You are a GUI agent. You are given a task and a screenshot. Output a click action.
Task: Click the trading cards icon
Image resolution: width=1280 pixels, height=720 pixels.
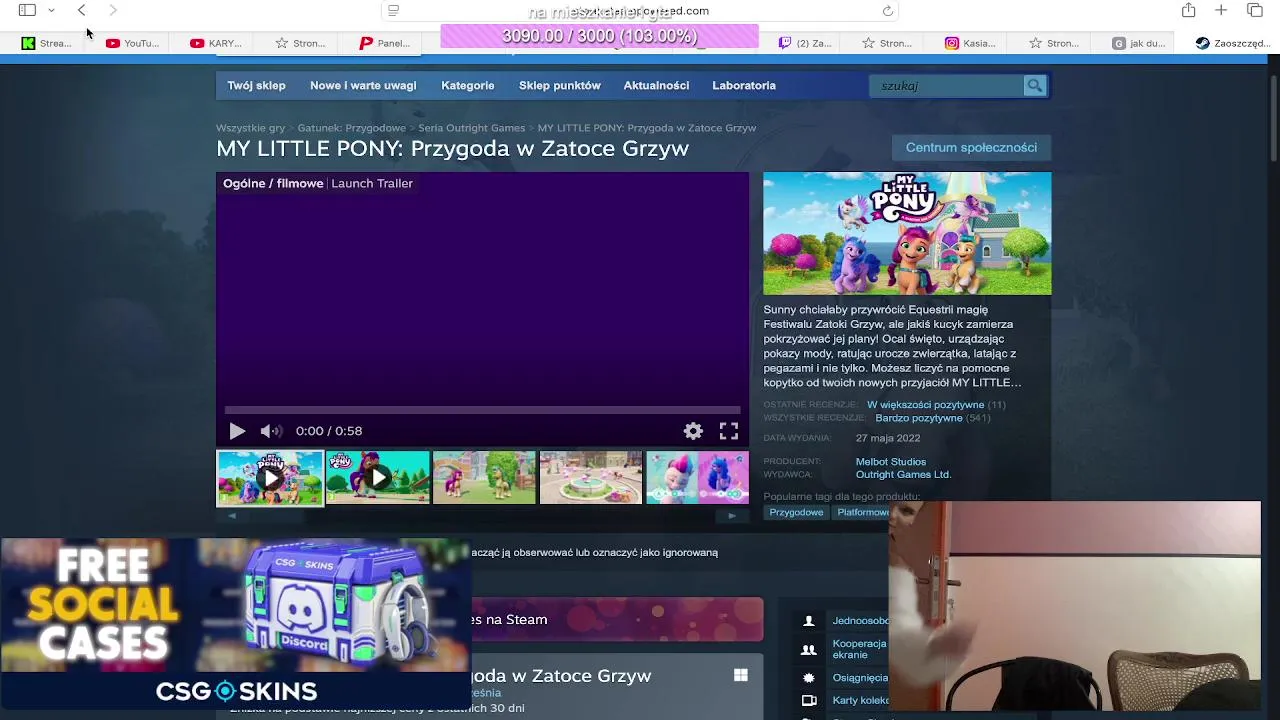(x=809, y=701)
